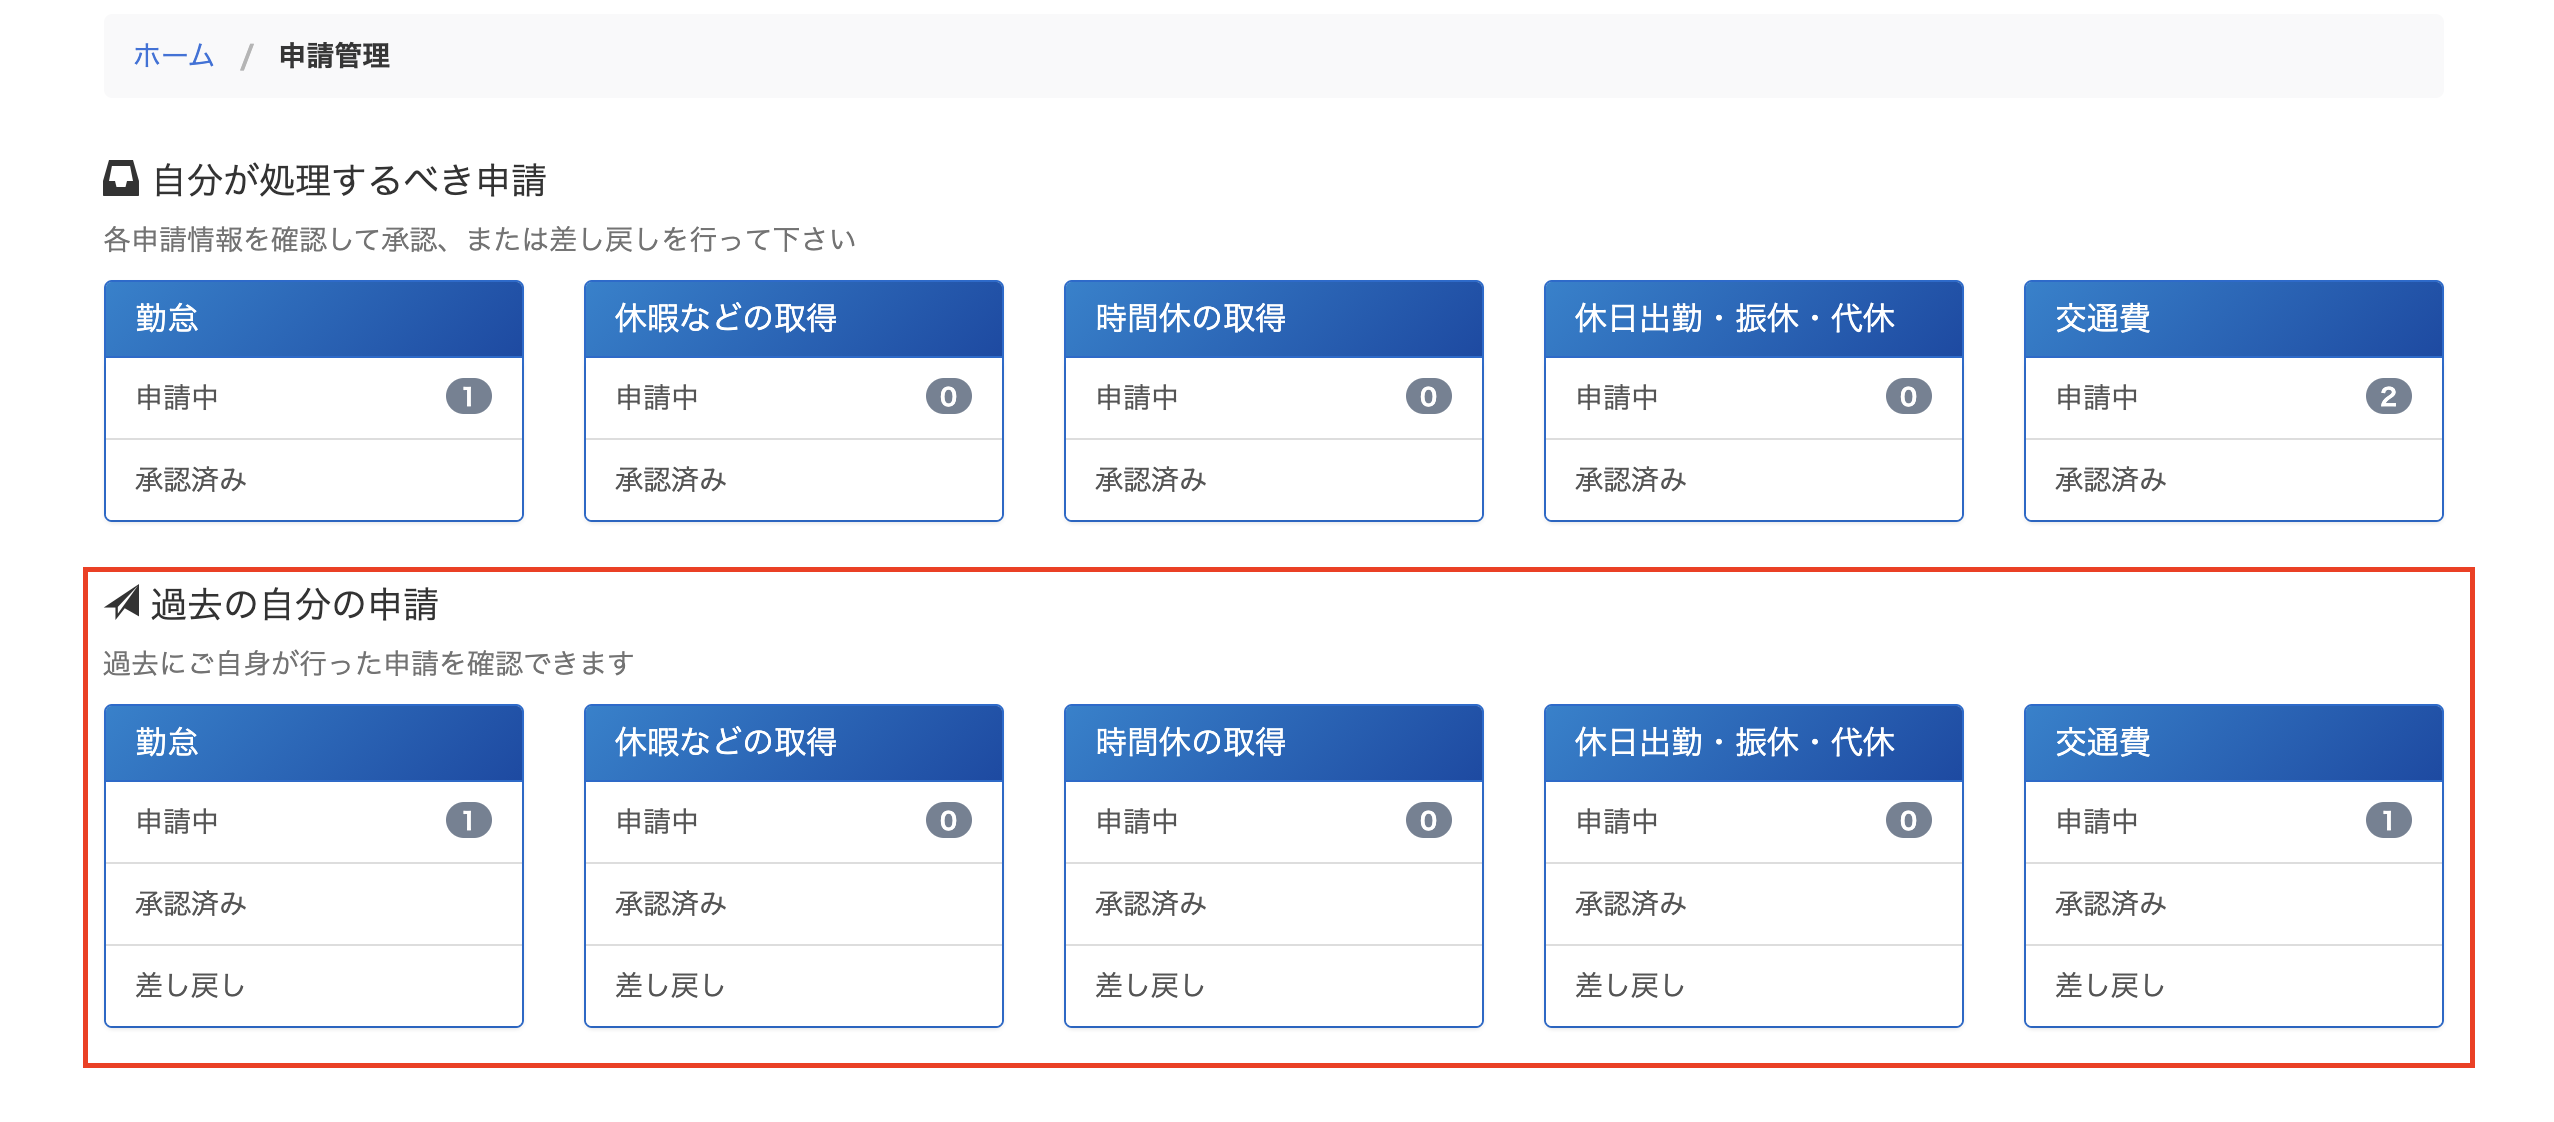The width and height of the screenshot is (2554, 1122).
Task: Open 申請中 in the top 勤怠 card
Action: 177,397
